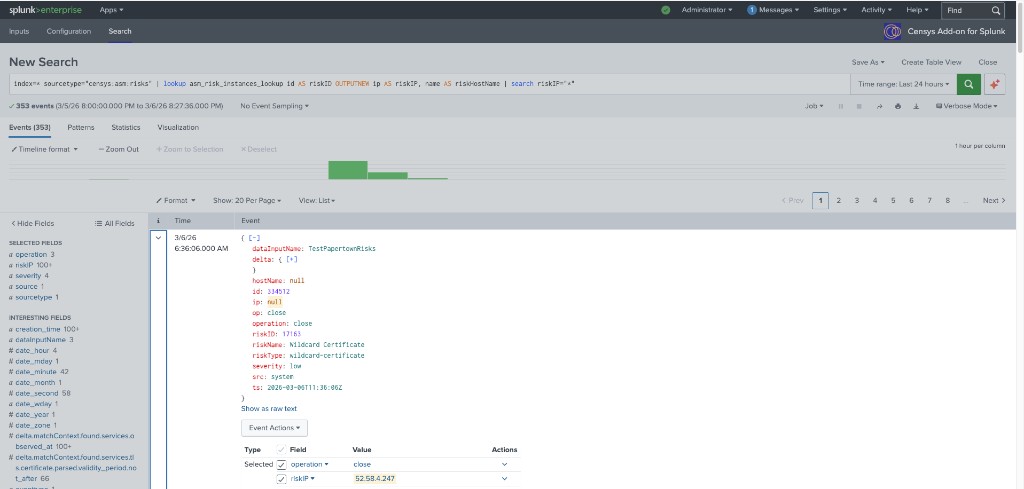Toggle the riskIP field checkbox

point(281,479)
